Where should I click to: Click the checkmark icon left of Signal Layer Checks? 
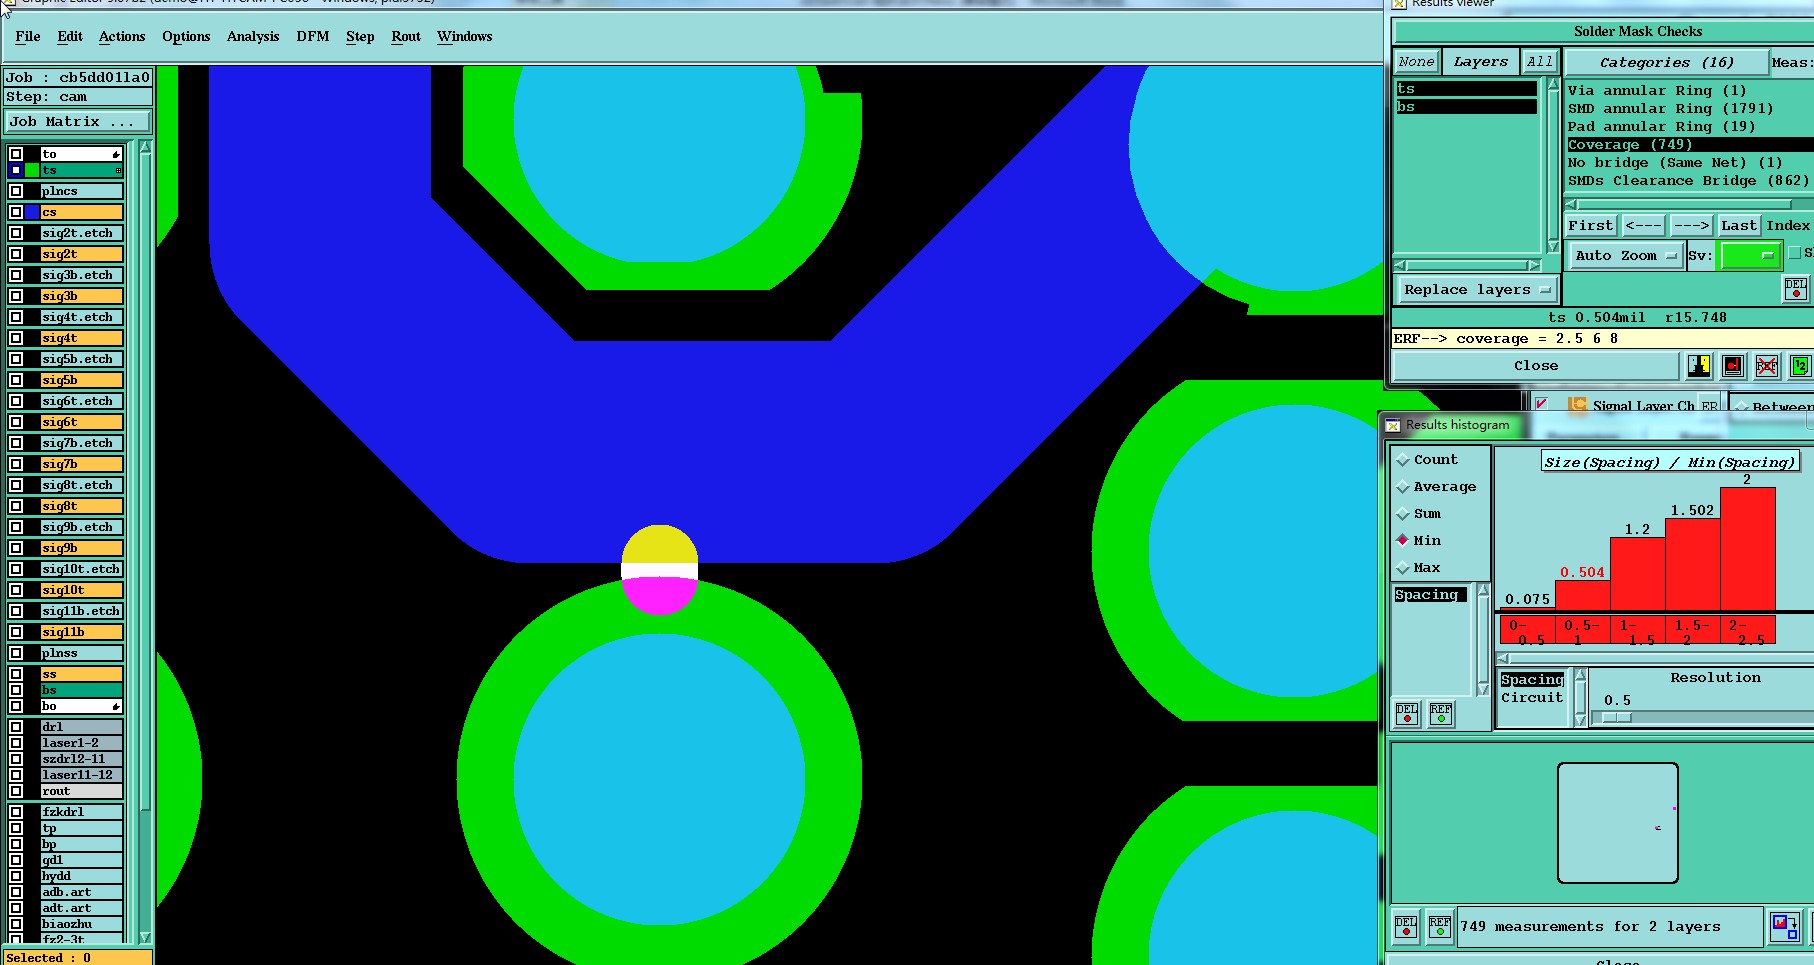[1542, 404]
